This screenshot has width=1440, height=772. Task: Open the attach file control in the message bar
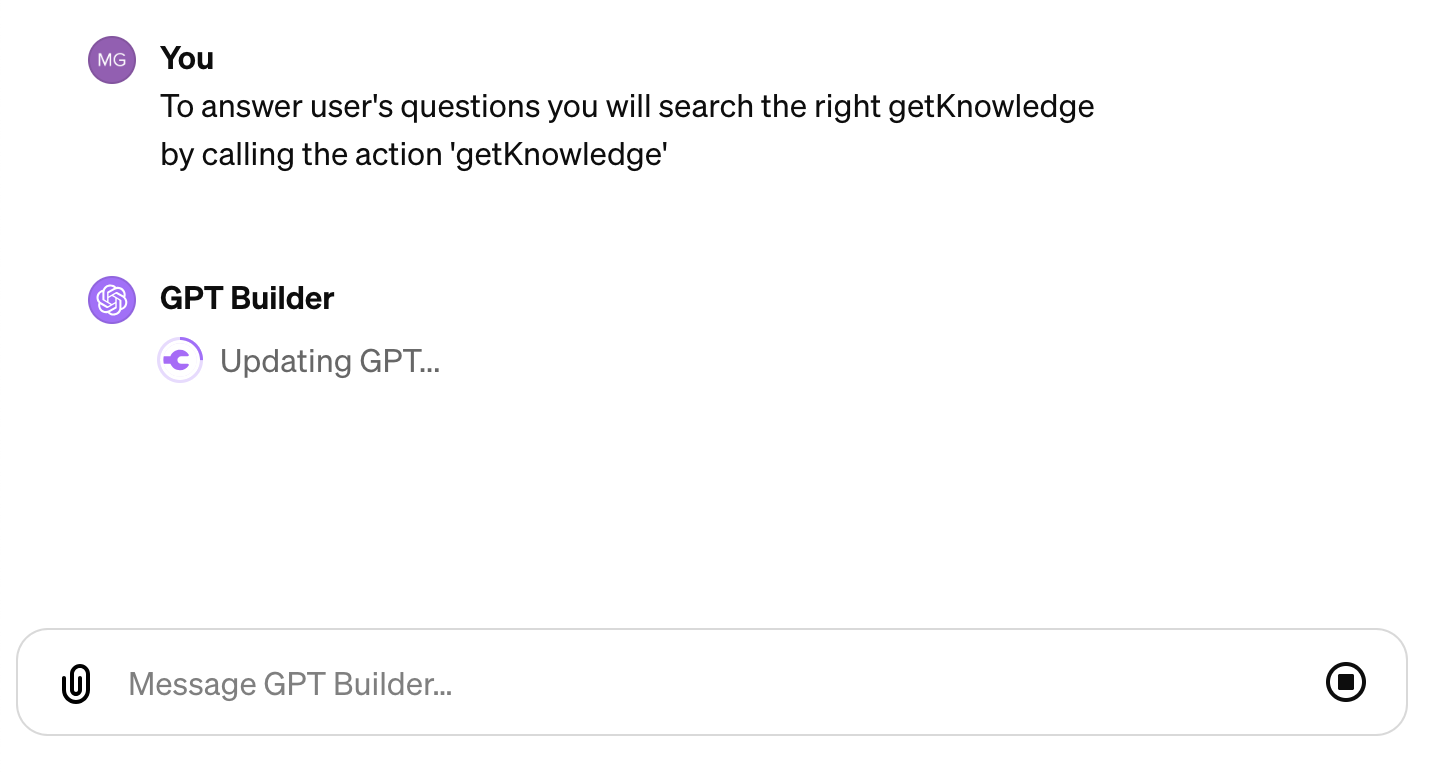tap(75, 683)
